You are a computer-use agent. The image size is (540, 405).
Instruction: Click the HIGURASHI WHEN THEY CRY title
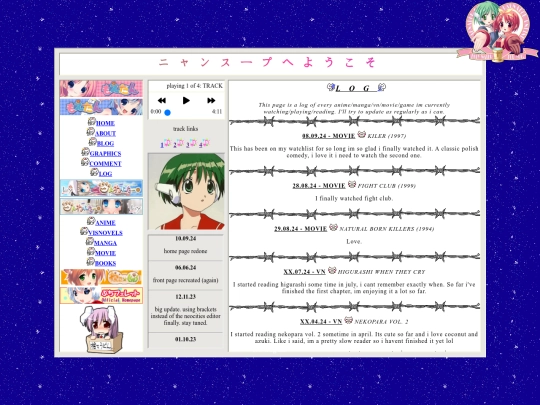tap(381, 272)
